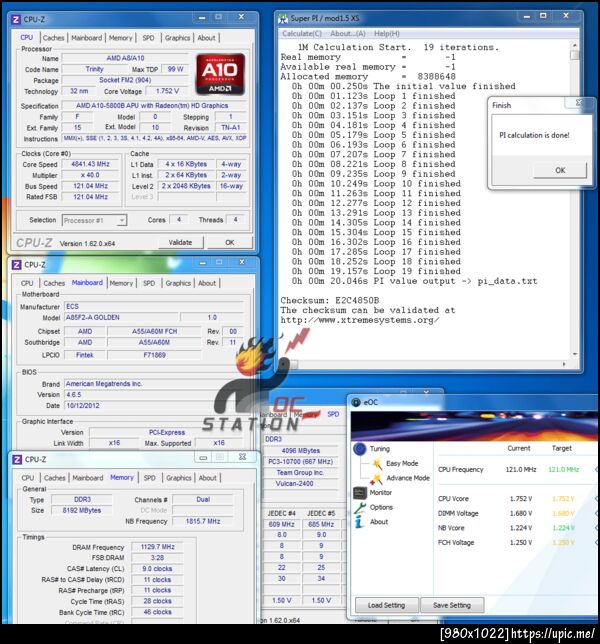The width and height of the screenshot is (600, 644).
Task: Open the About menu in Super PI
Action: click(x=348, y=34)
